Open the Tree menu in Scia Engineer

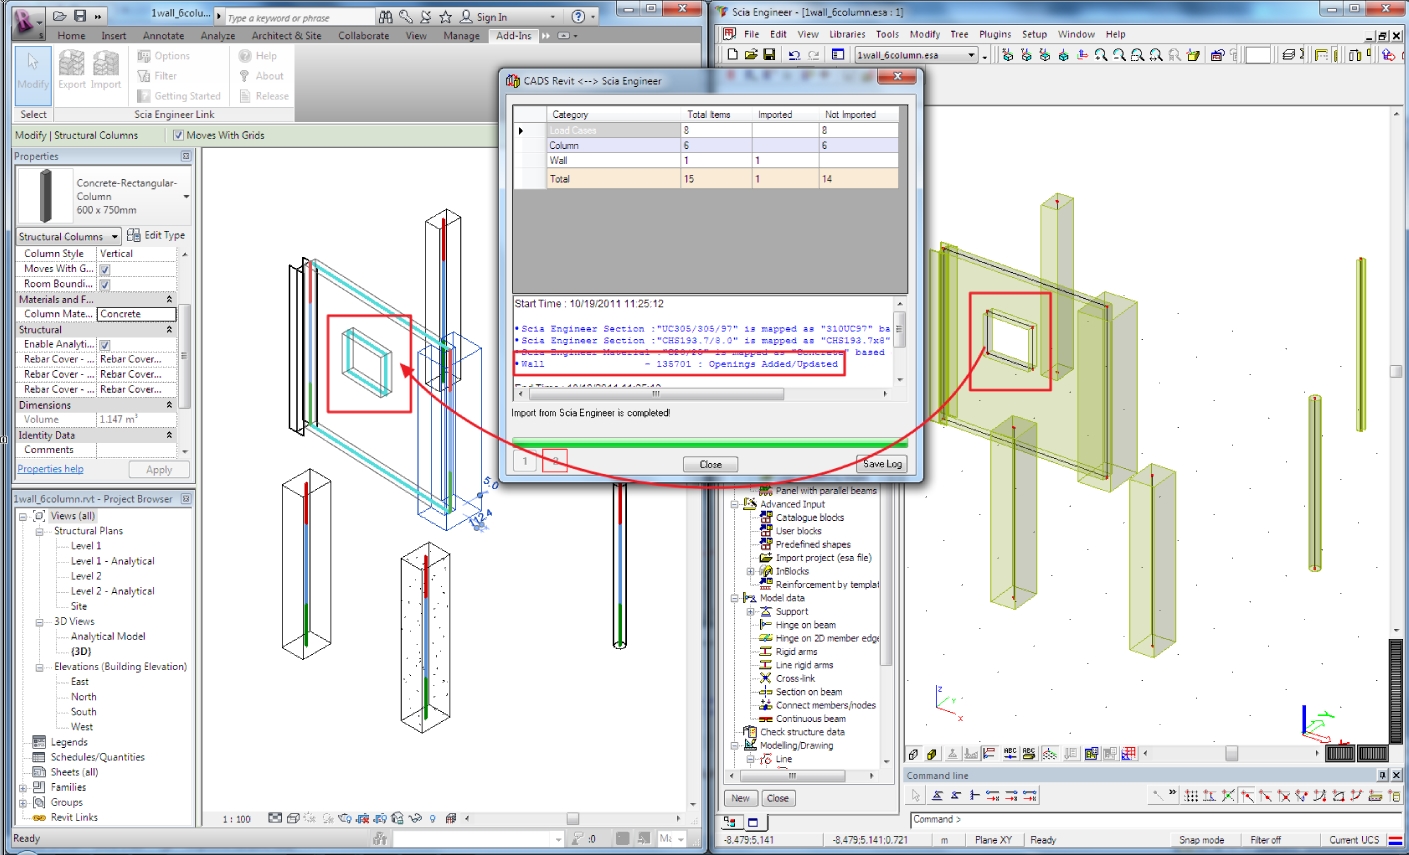pyautogui.click(x=959, y=34)
